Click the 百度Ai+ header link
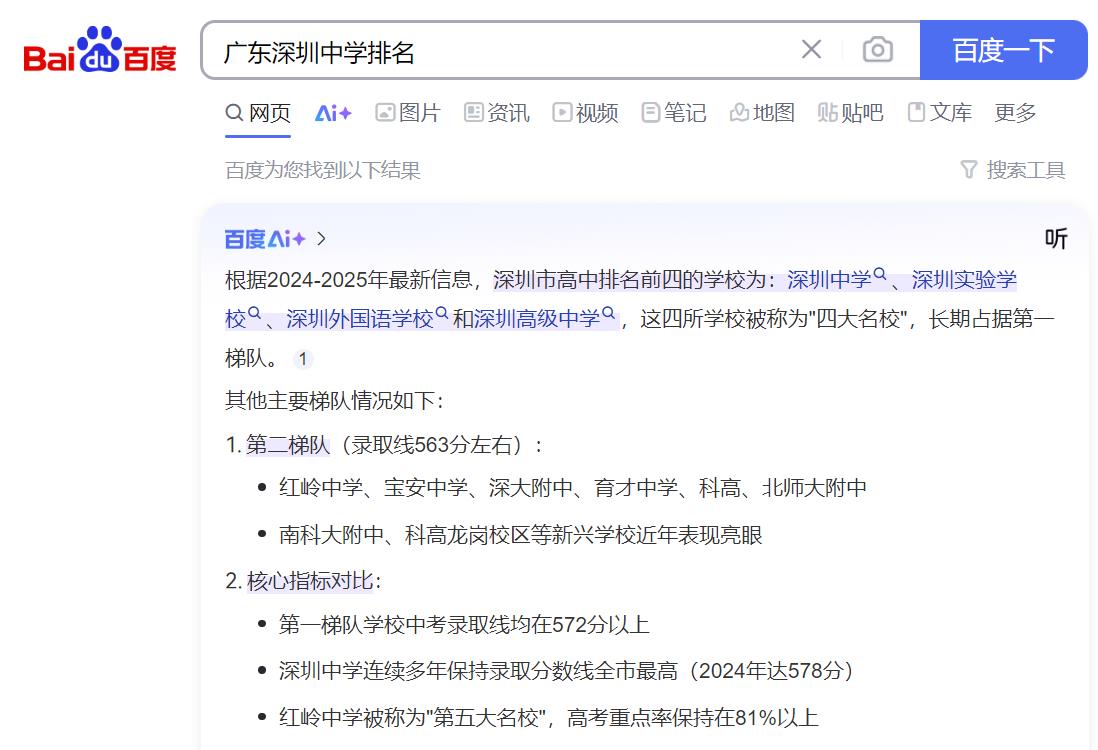 [x=265, y=239]
